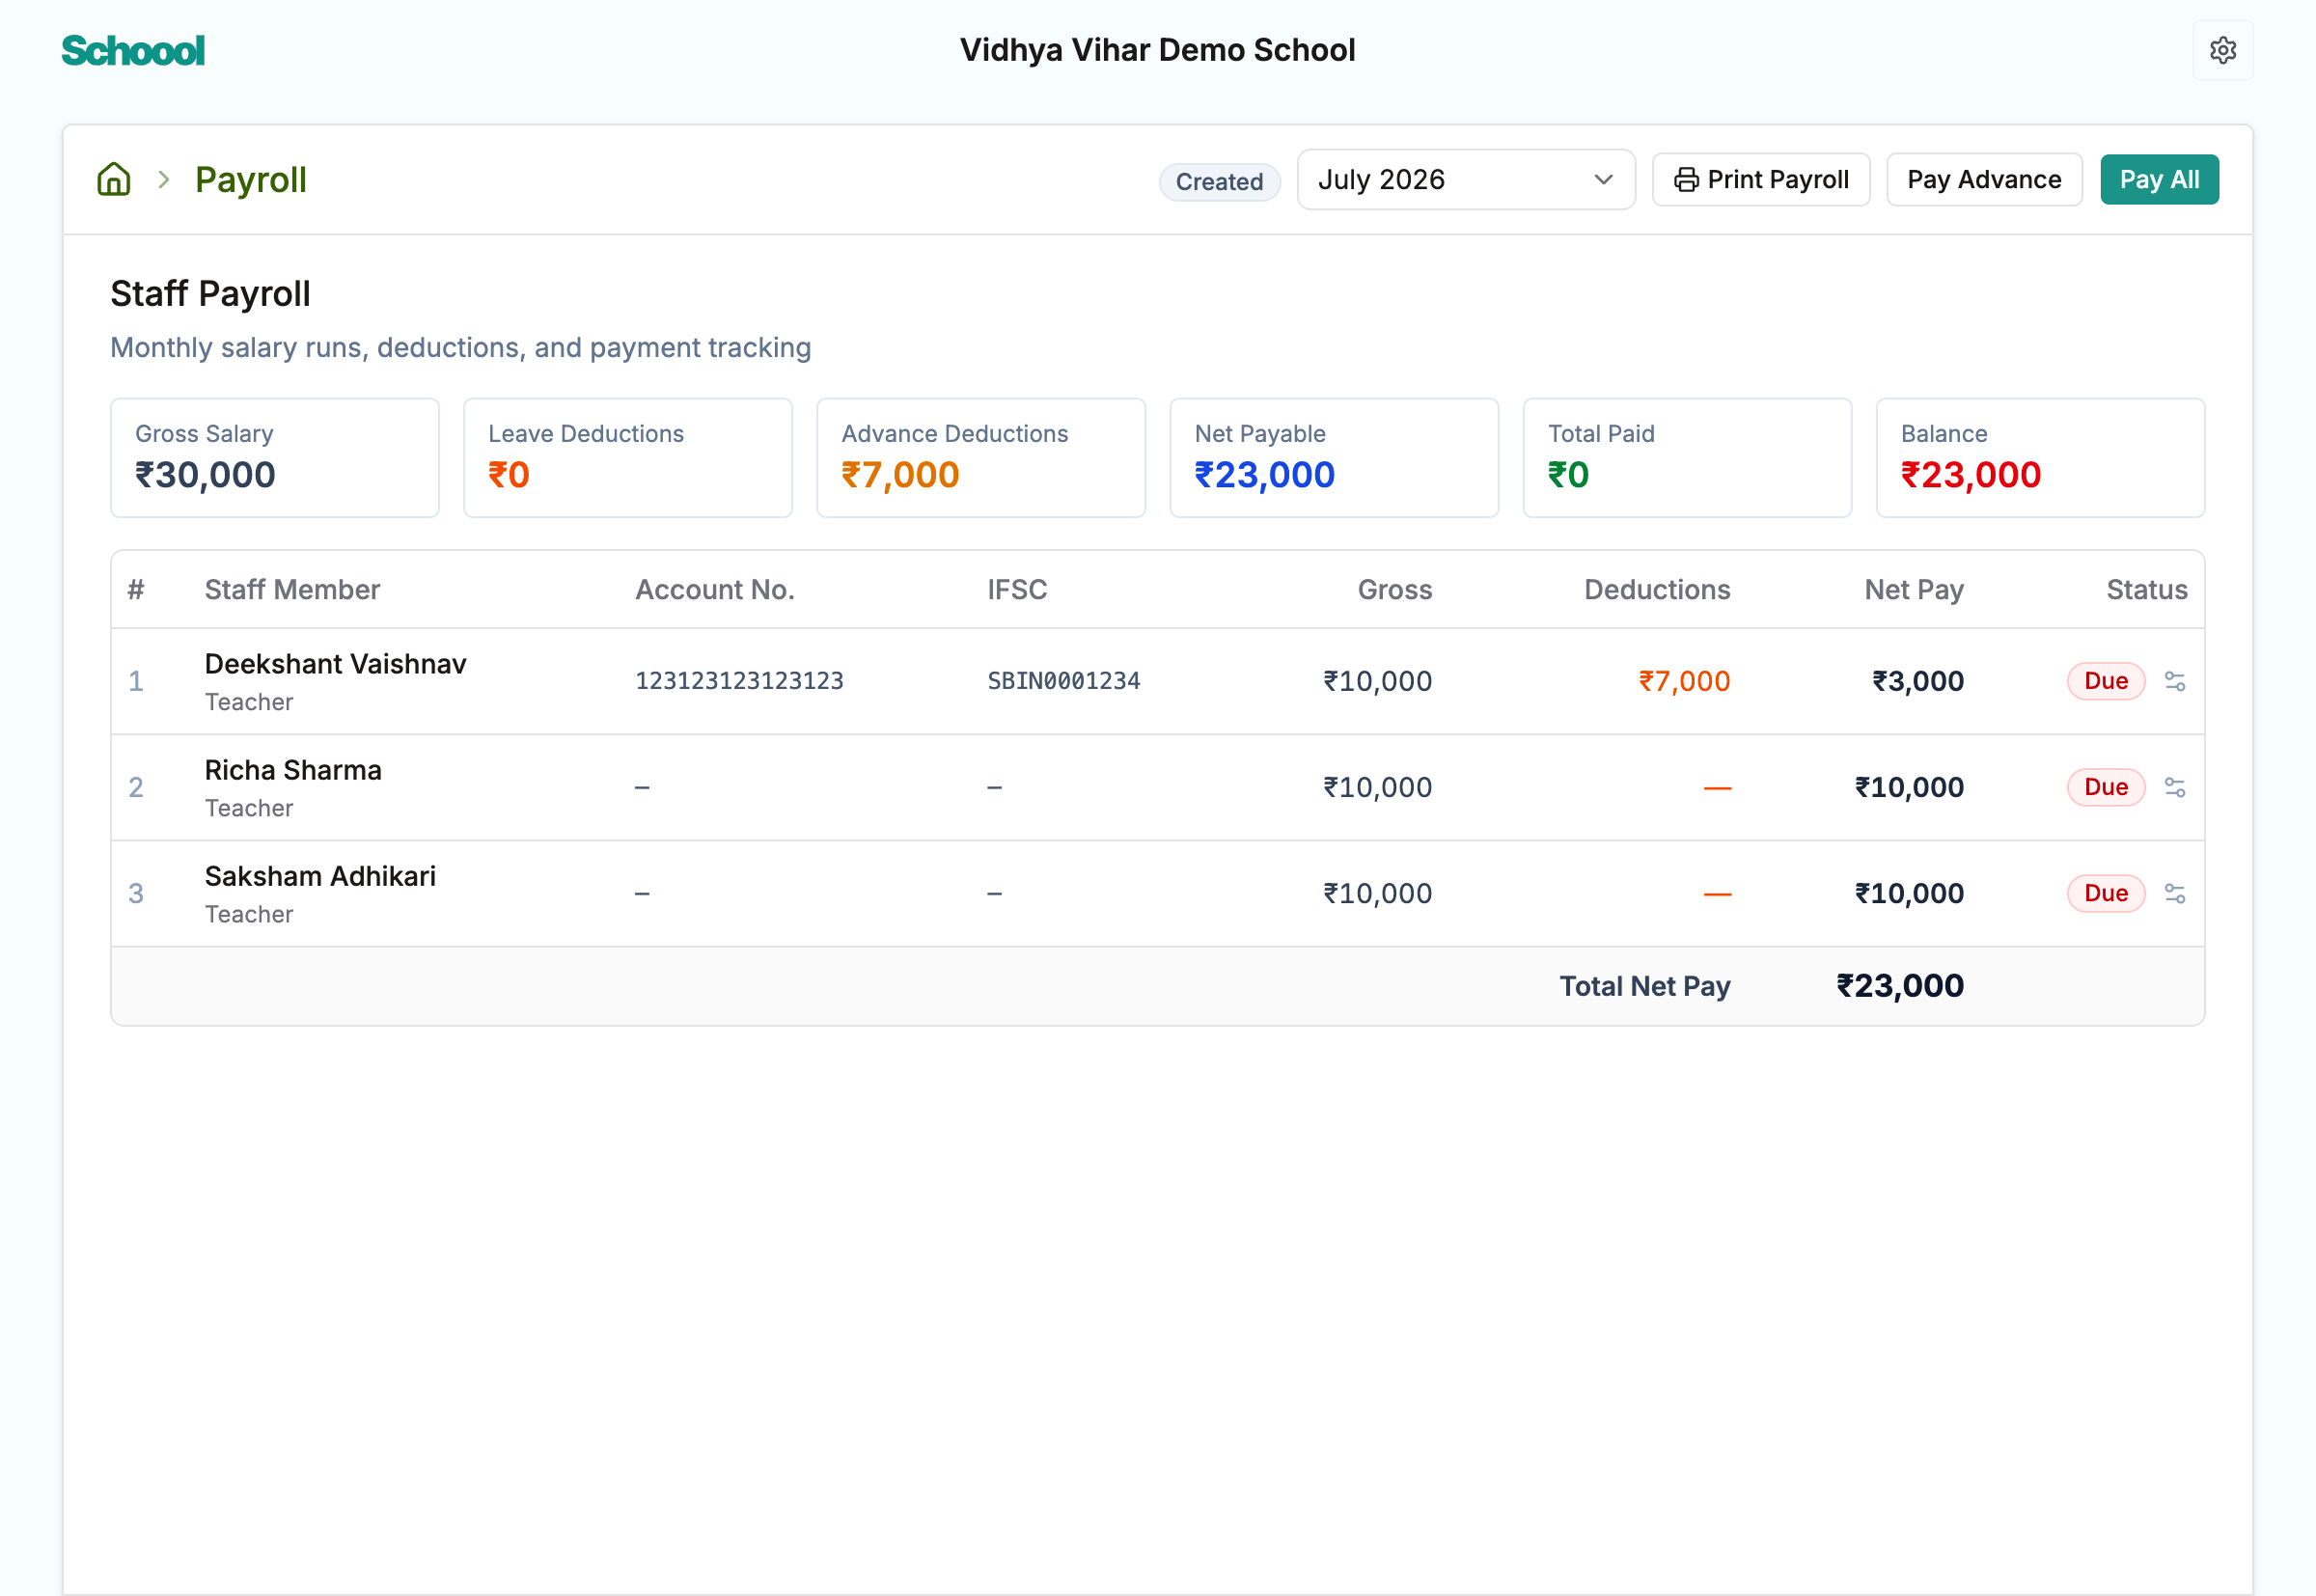Click the breadcrumb chevron separator
The height and width of the screenshot is (1596, 2316).
pos(164,180)
